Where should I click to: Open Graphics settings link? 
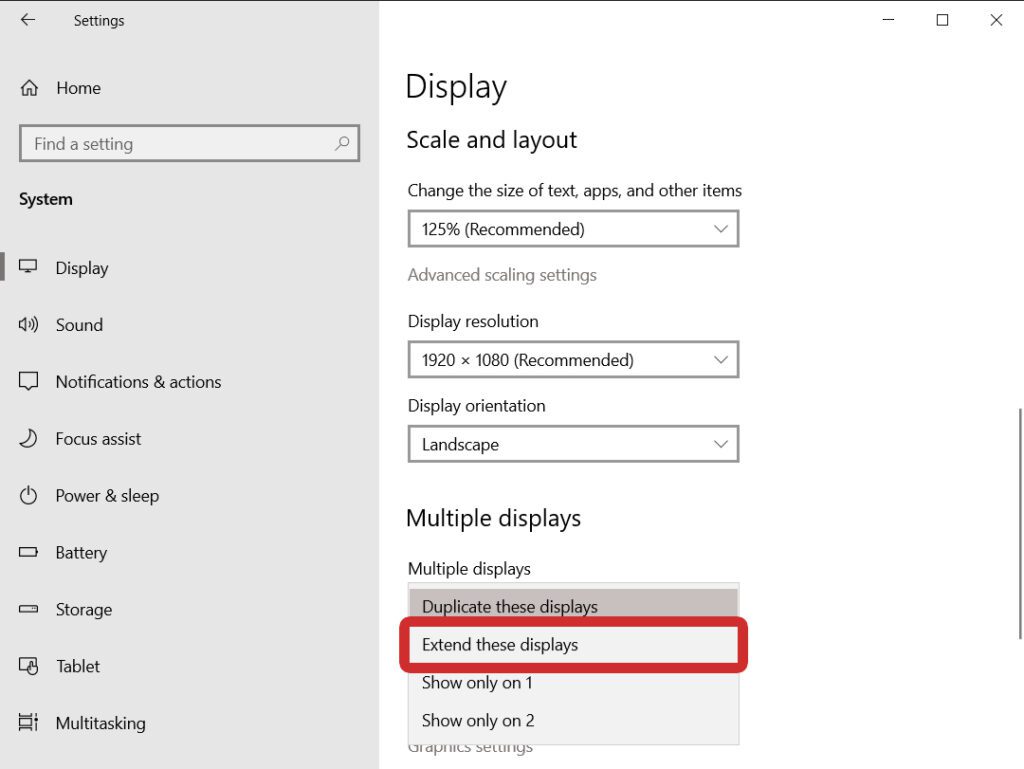pos(470,746)
